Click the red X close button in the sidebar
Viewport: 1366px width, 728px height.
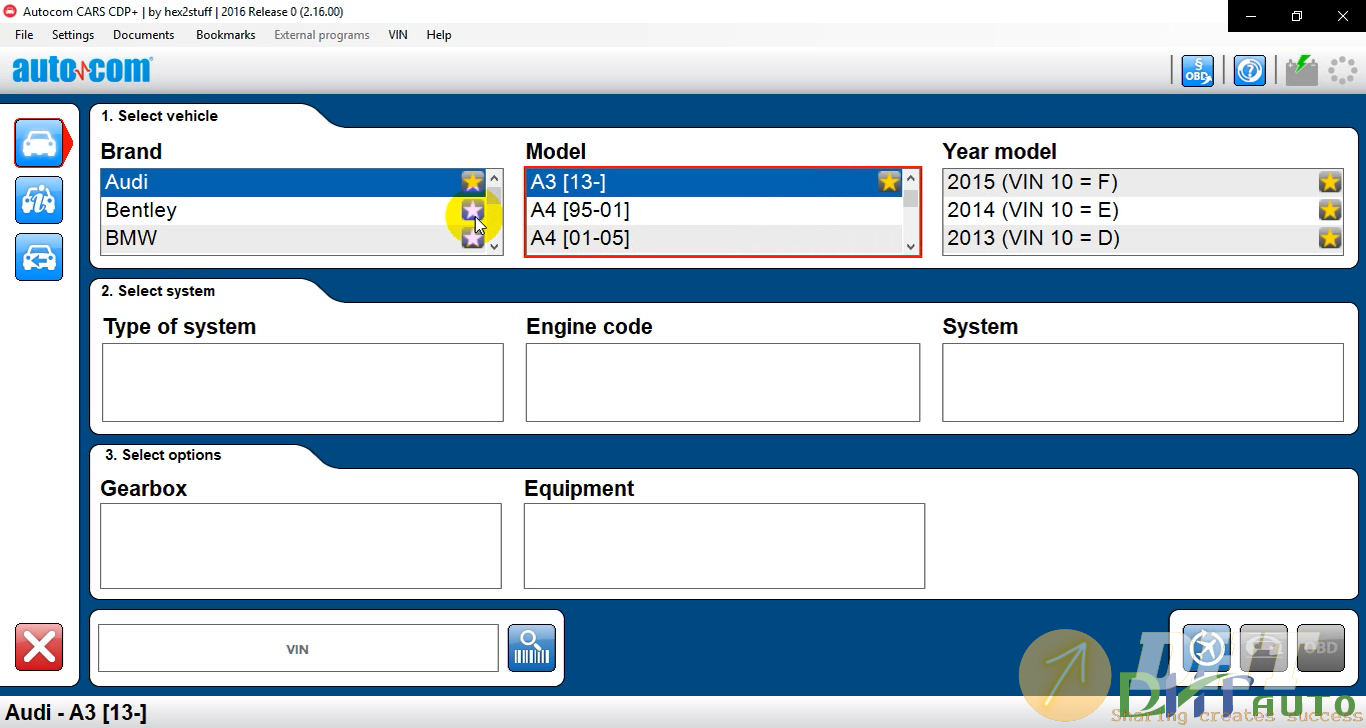click(39, 647)
